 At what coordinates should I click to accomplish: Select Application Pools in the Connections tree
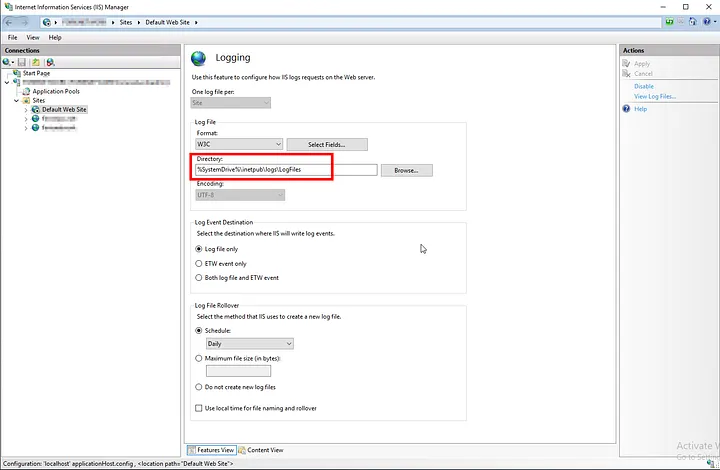click(55, 91)
